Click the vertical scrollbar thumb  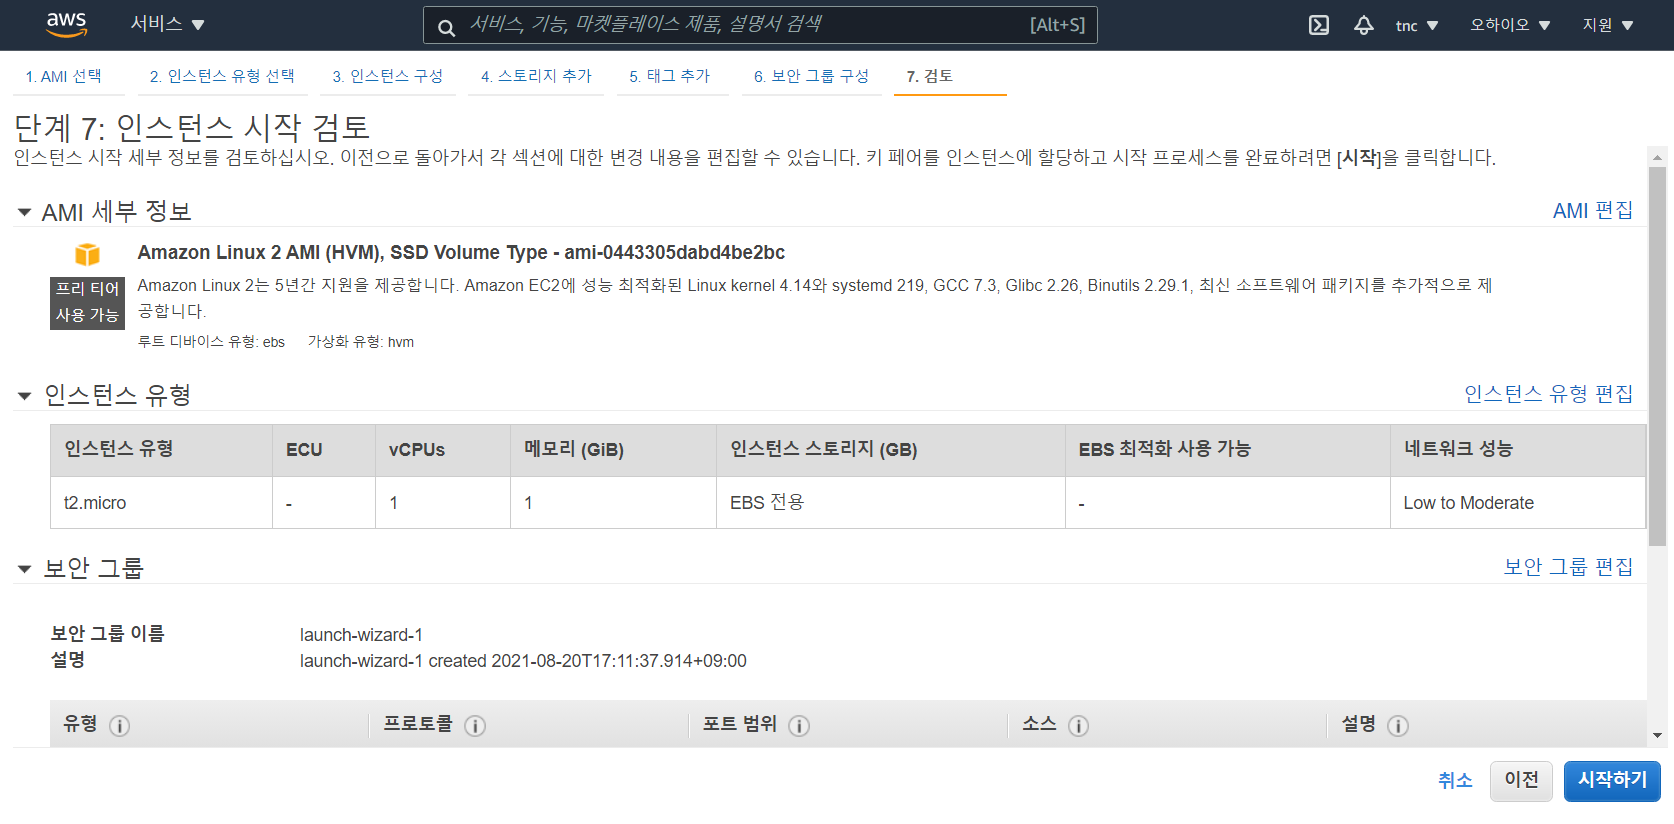(1657, 355)
